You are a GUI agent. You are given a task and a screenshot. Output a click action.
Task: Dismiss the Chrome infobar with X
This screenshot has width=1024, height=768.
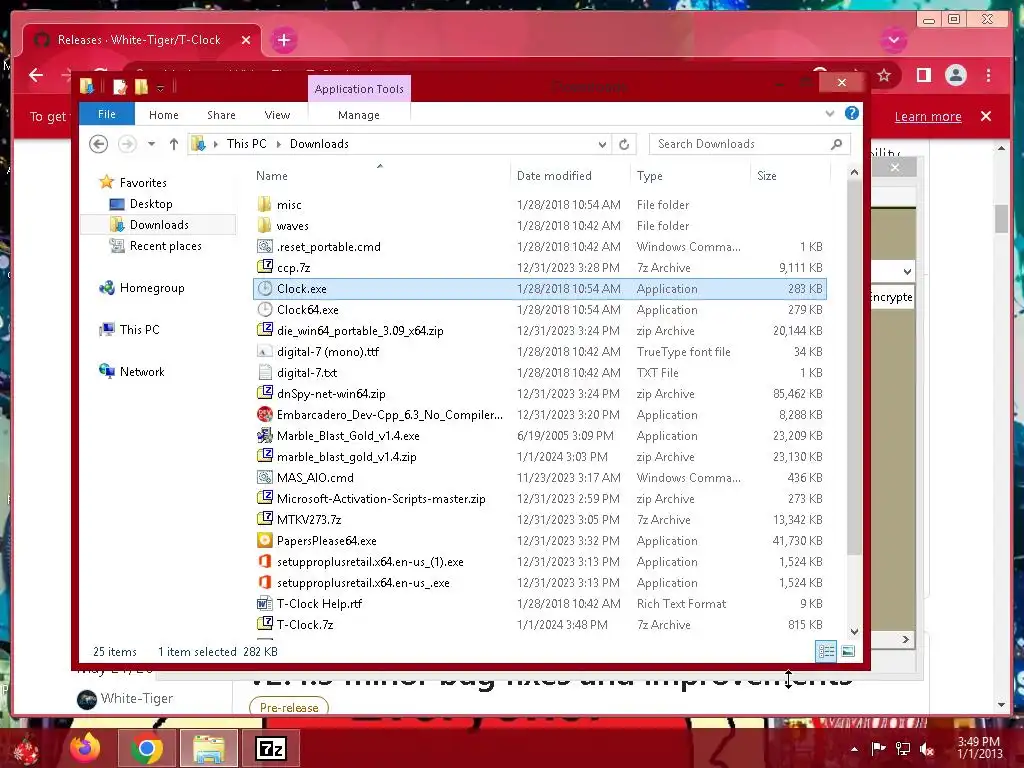point(986,116)
